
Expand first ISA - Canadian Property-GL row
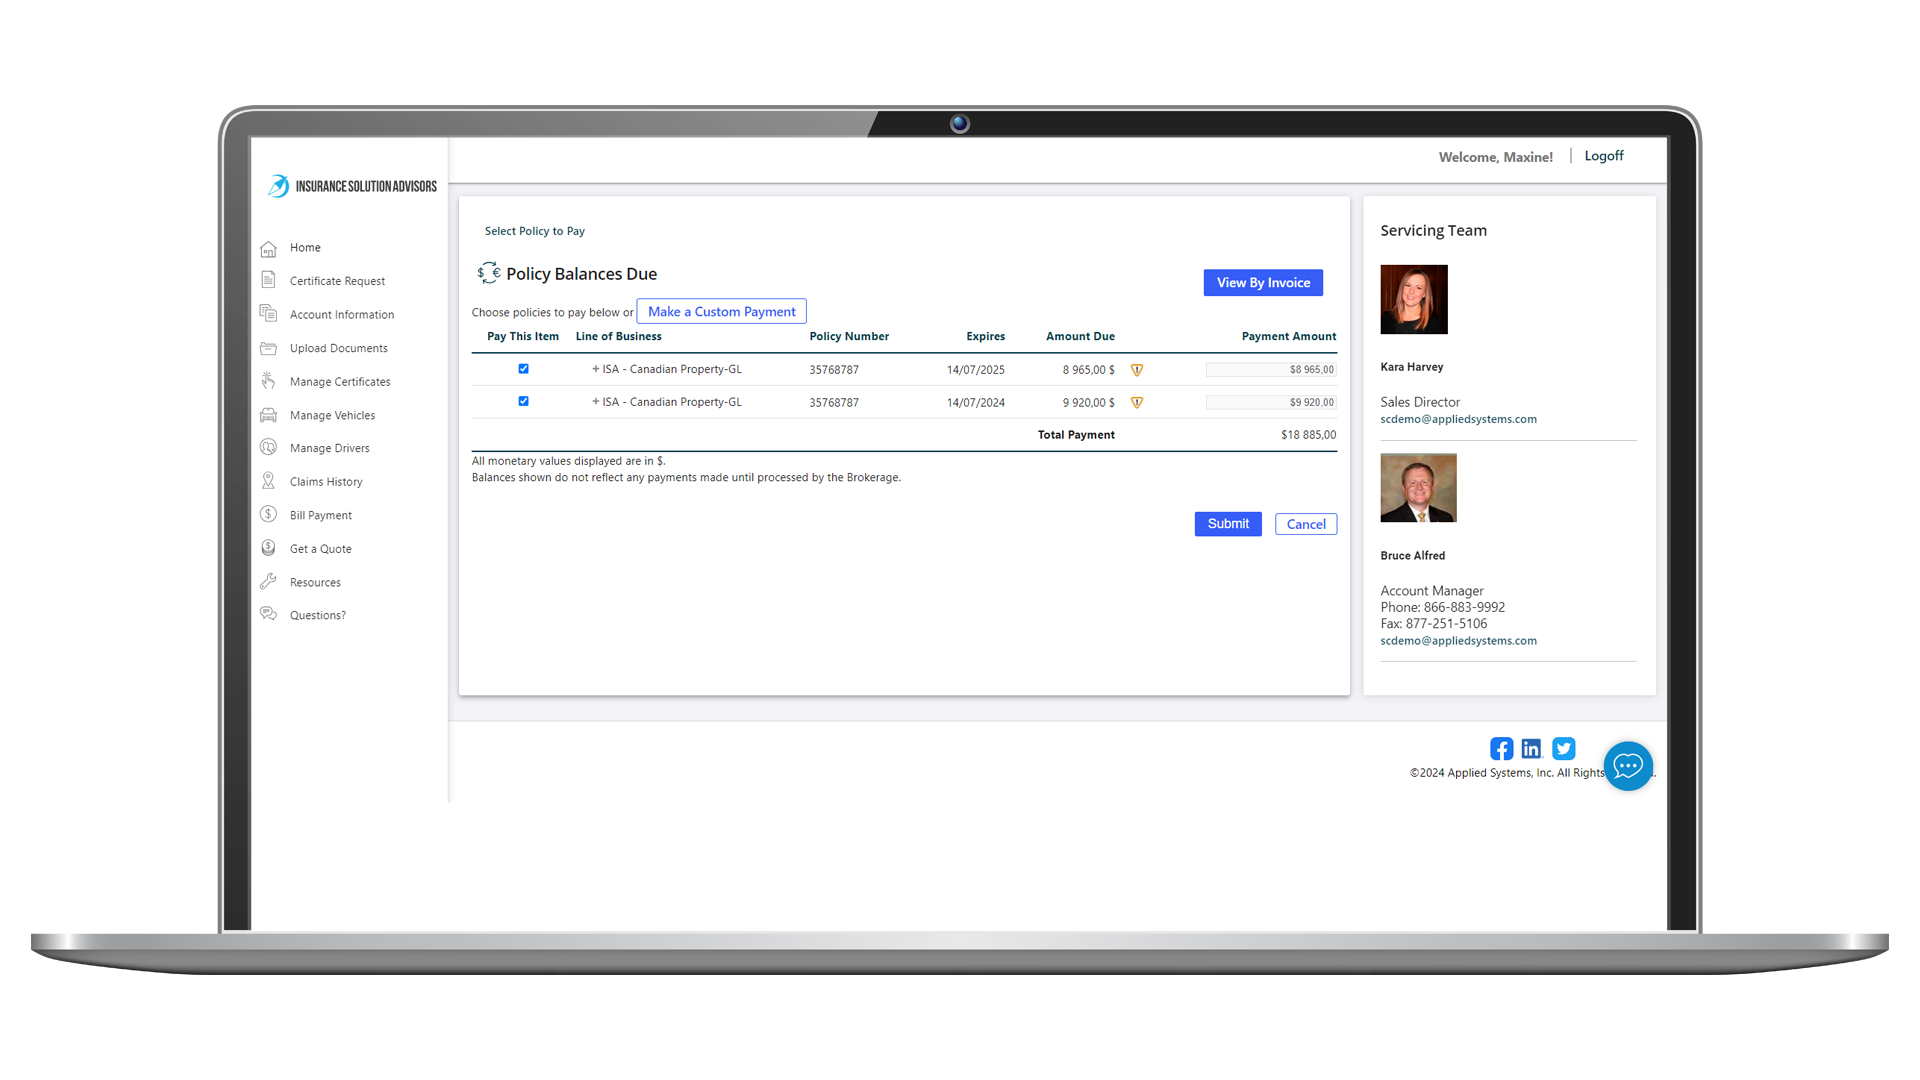click(x=596, y=369)
